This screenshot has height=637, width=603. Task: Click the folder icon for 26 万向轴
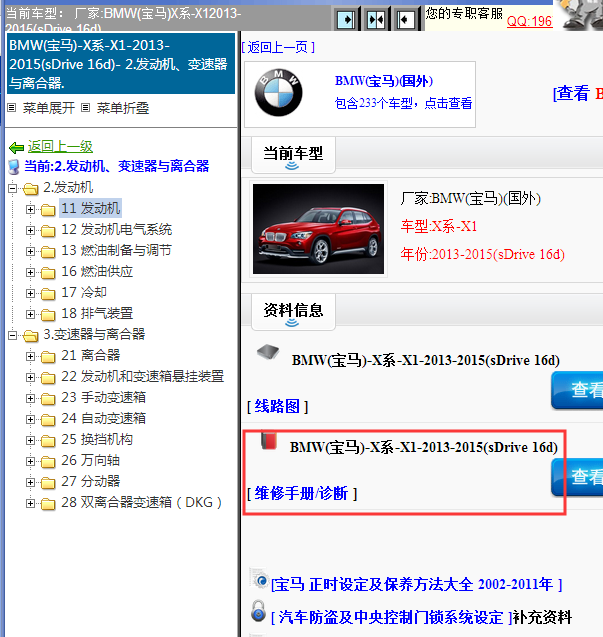tap(48, 462)
